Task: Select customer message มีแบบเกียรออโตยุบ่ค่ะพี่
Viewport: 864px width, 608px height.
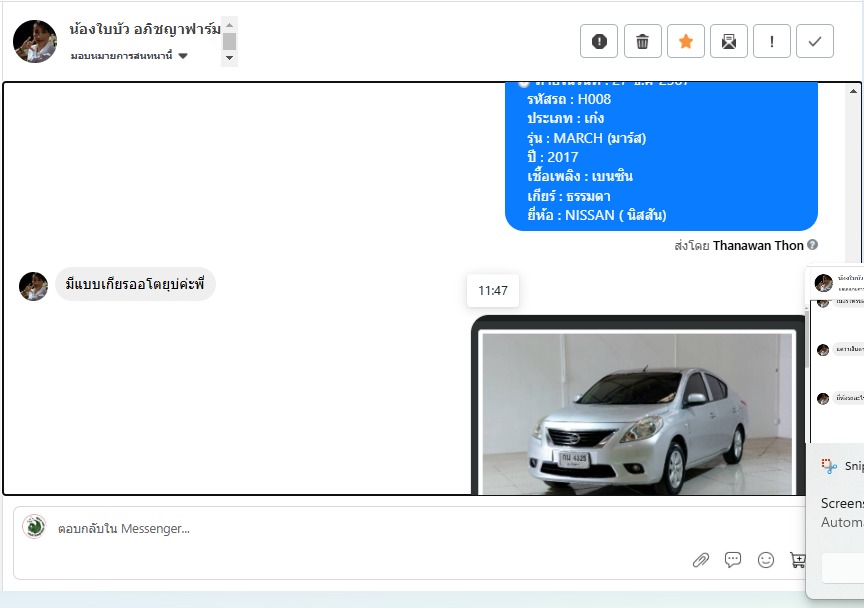Action: [x=135, y=284]
